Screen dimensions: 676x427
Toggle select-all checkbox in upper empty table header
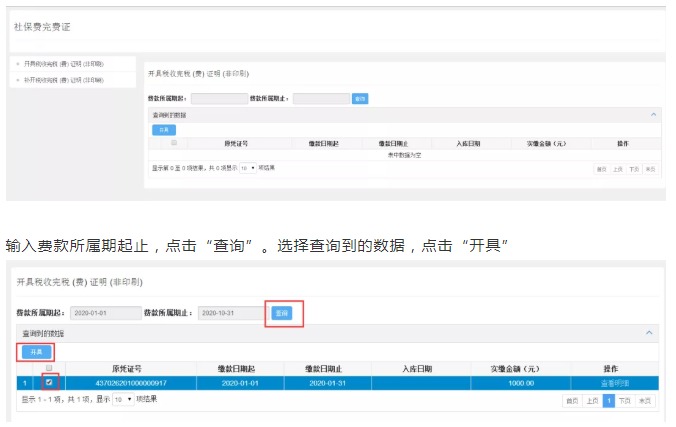pos(174,143)
